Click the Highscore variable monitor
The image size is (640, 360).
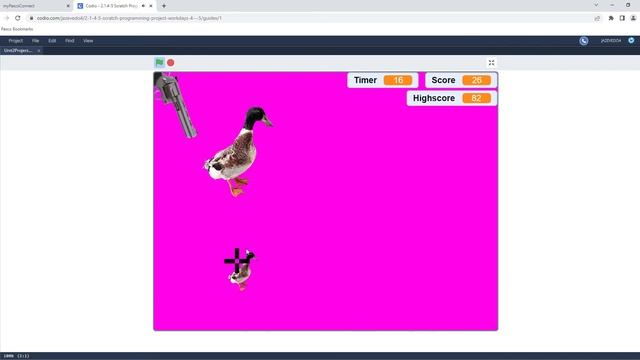coord(452,98)
